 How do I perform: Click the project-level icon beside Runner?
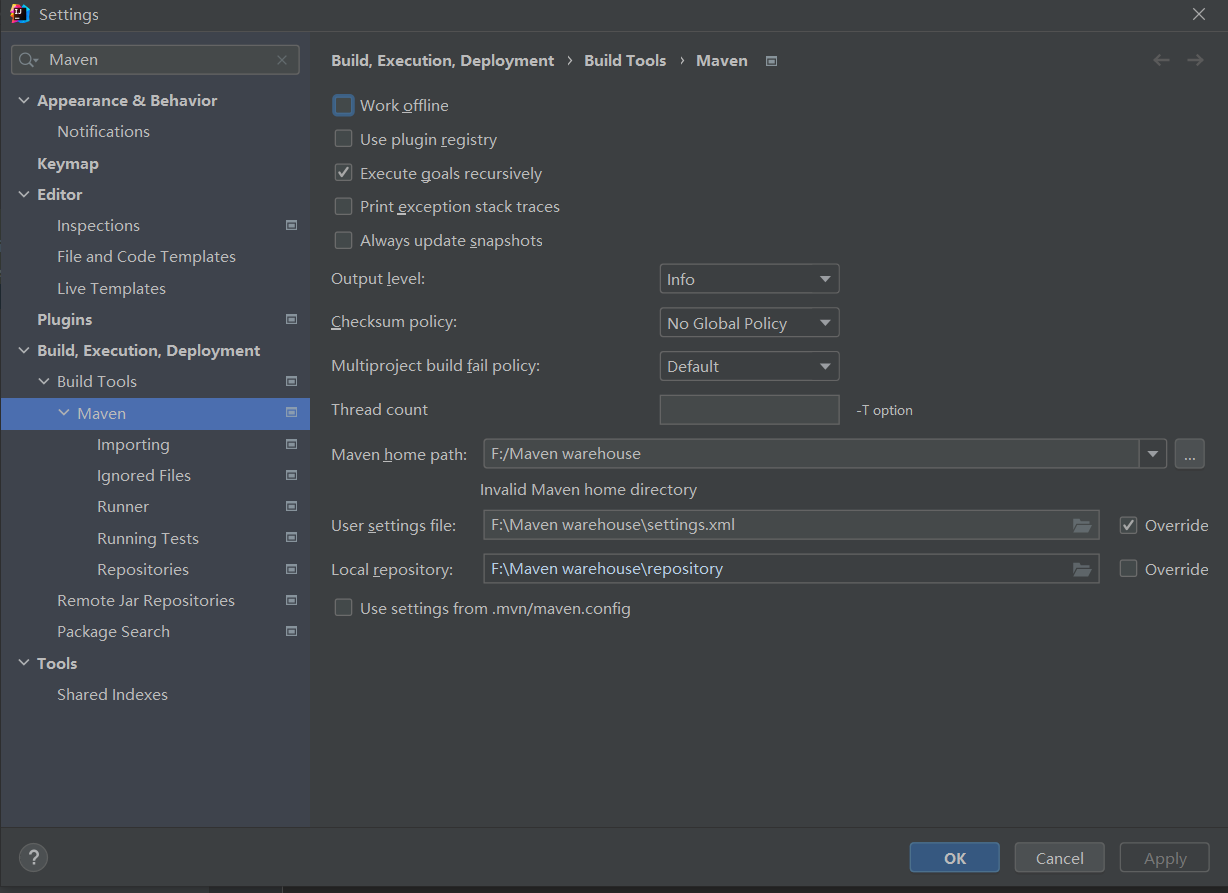291,506
